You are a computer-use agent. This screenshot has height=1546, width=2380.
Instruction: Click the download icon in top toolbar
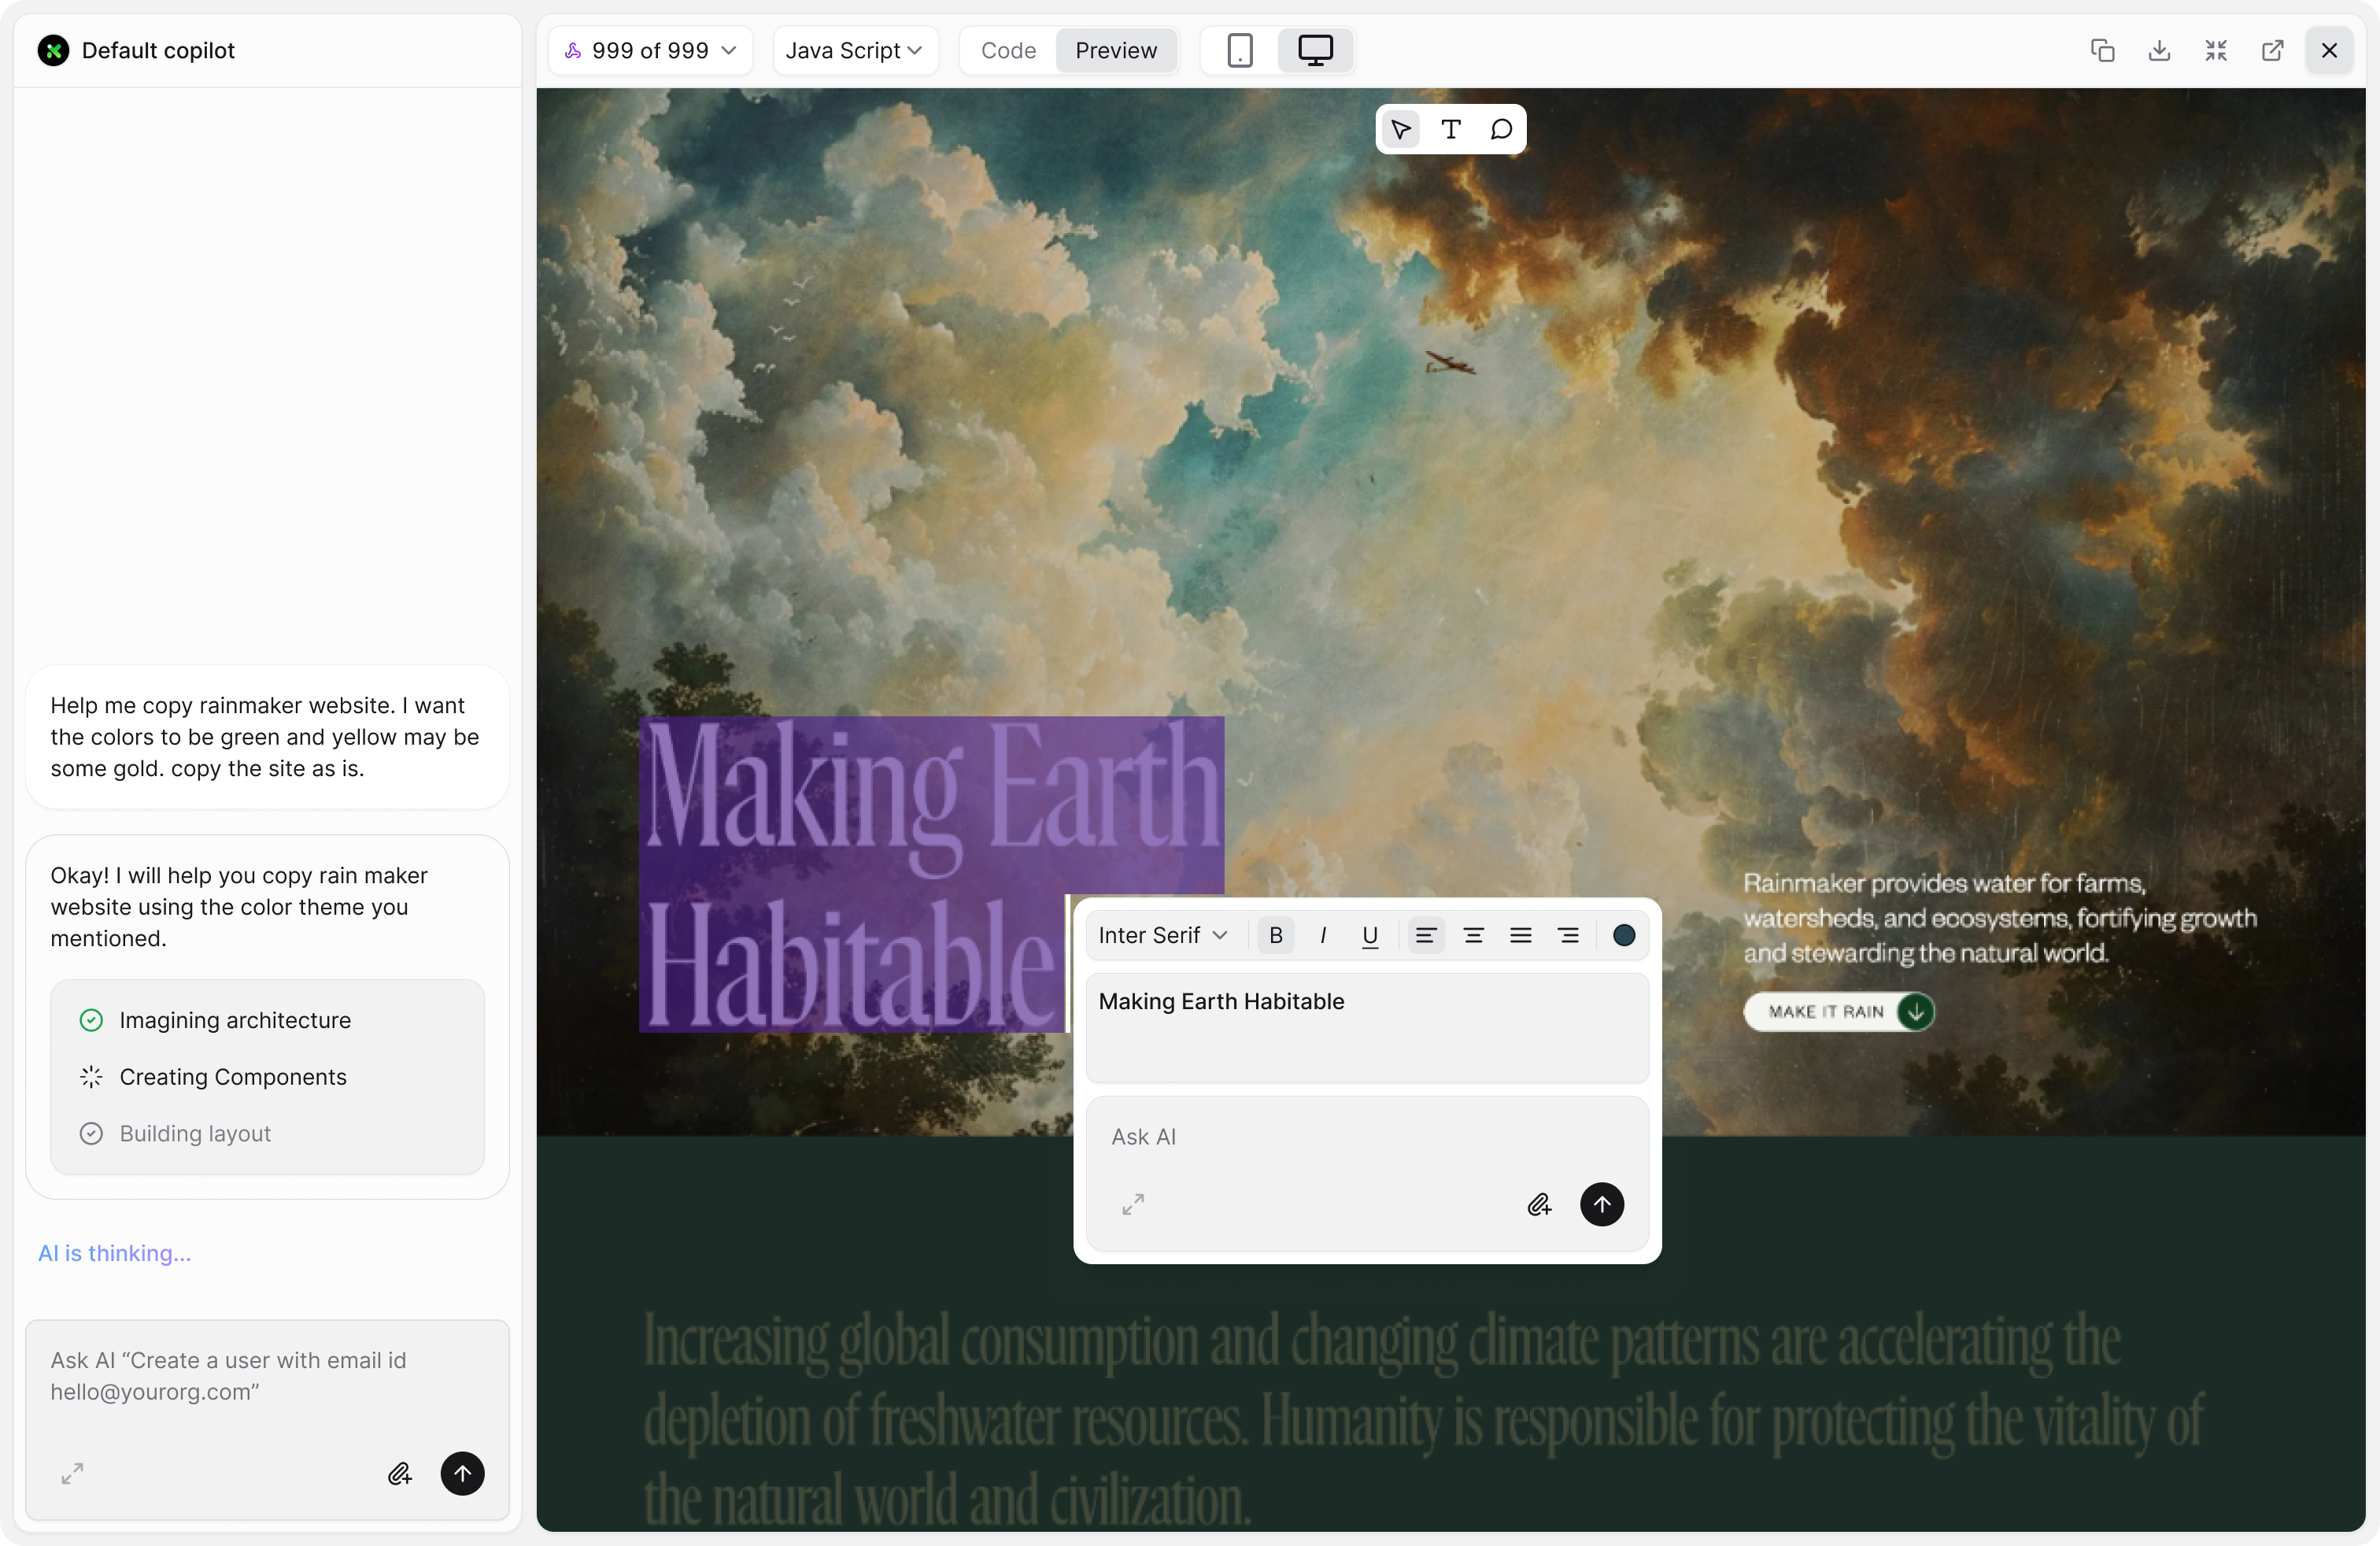[x=2159, y=50]
